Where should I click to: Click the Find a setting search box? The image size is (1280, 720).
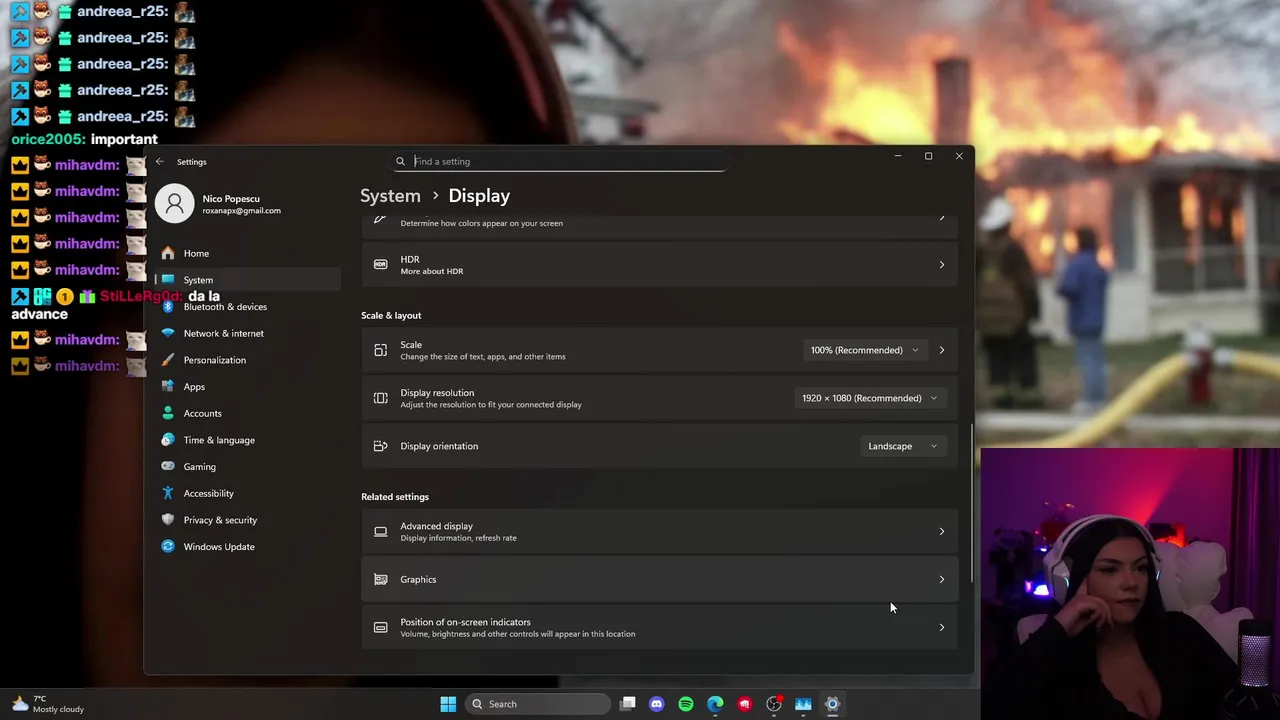560,161
